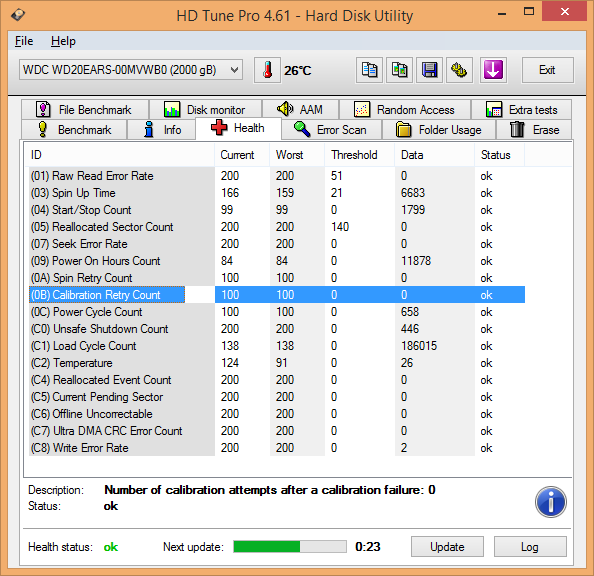Image resolution: width=594 pixels, height=576 pixels.
Task: Select the (C2) Temperature row
Action: point(277,363)
